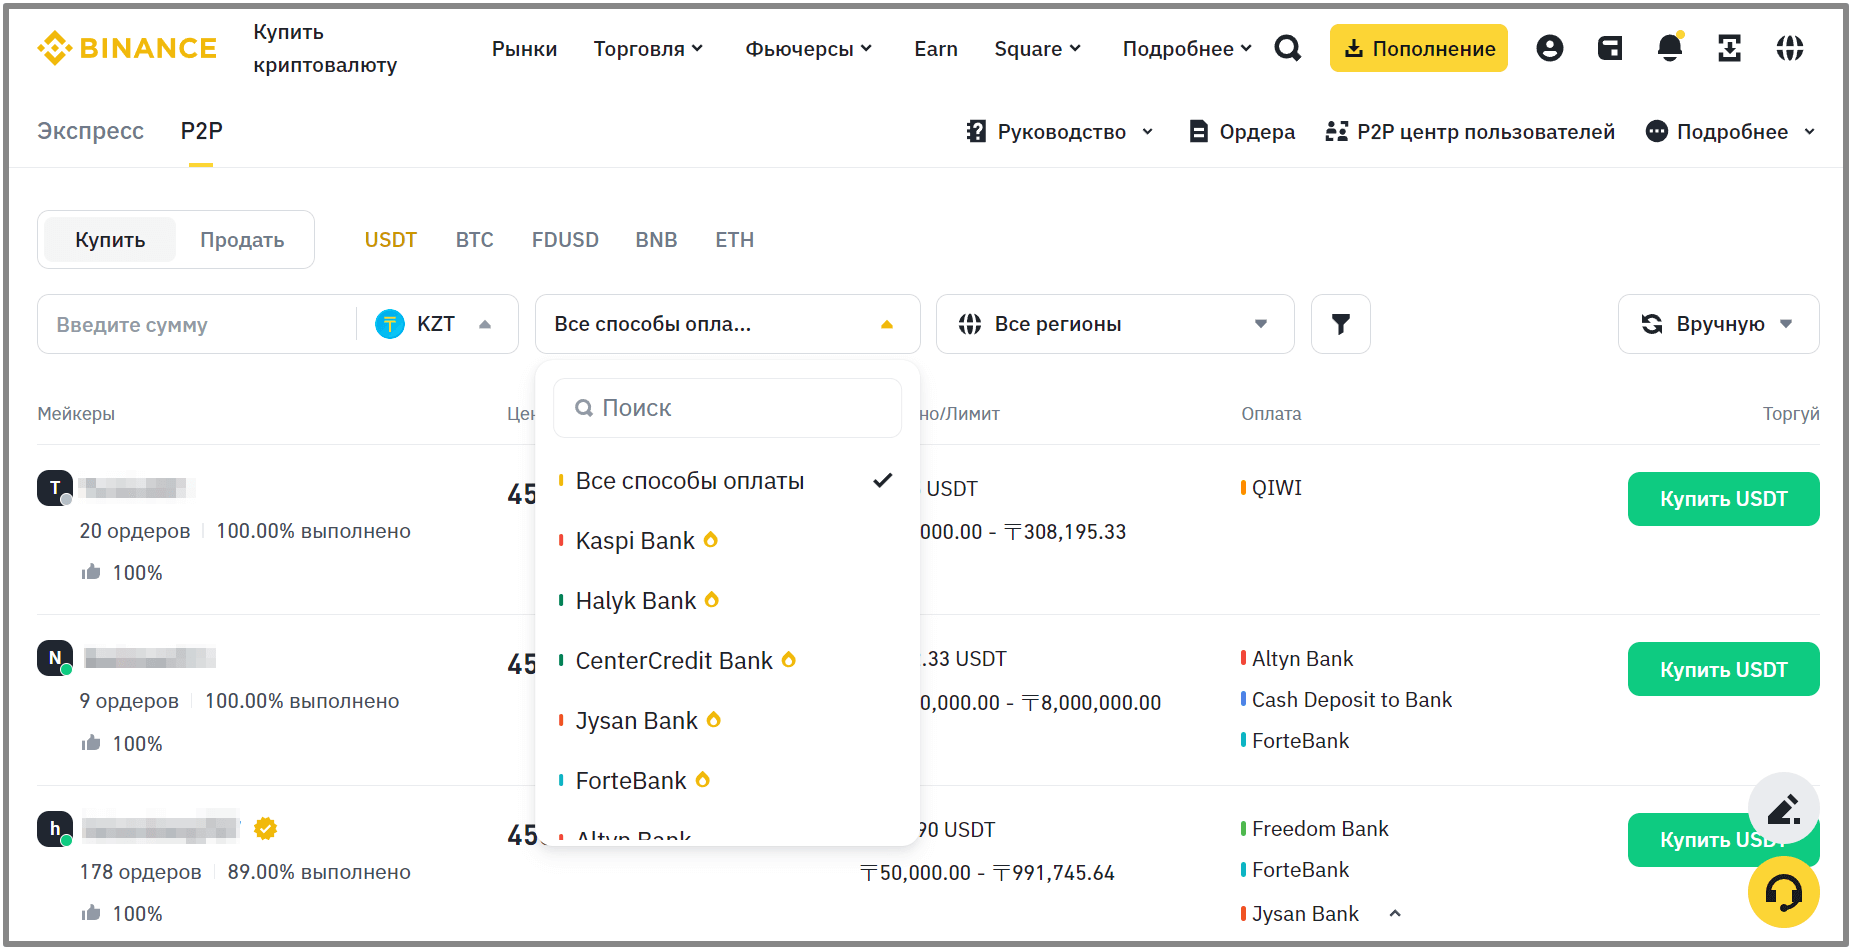Open the Все регионы dropdown
This screenshot has width=1852, height=950.
[1115, 324]
